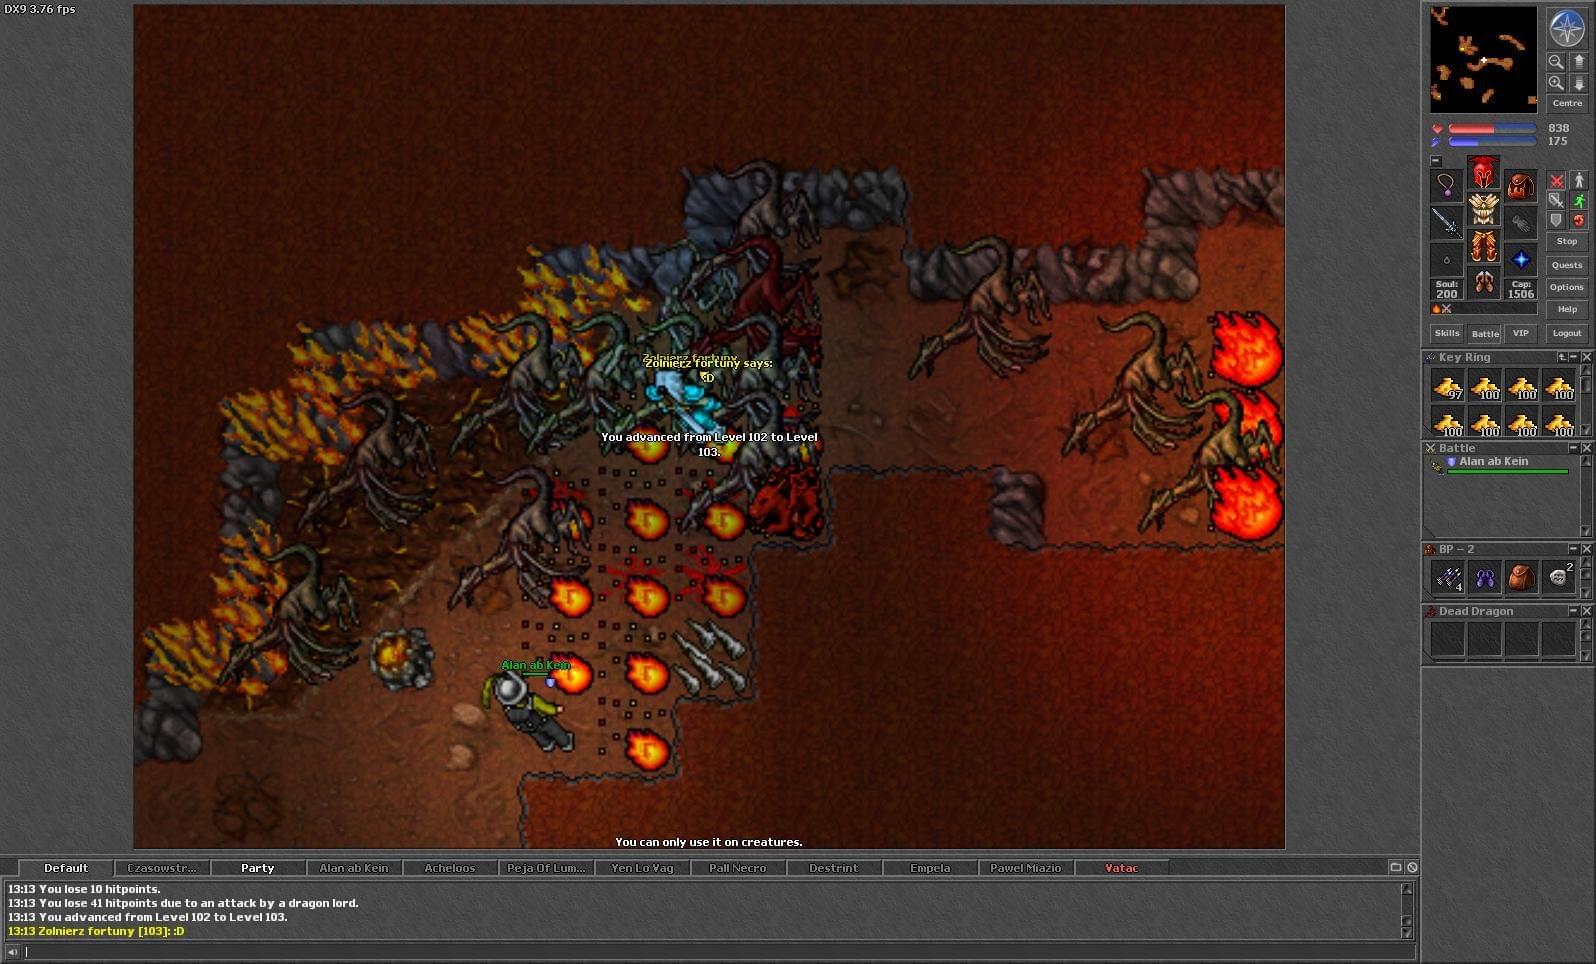
Task: Select the purple boots in BP – 2
Action: [x=1483, y=577]
